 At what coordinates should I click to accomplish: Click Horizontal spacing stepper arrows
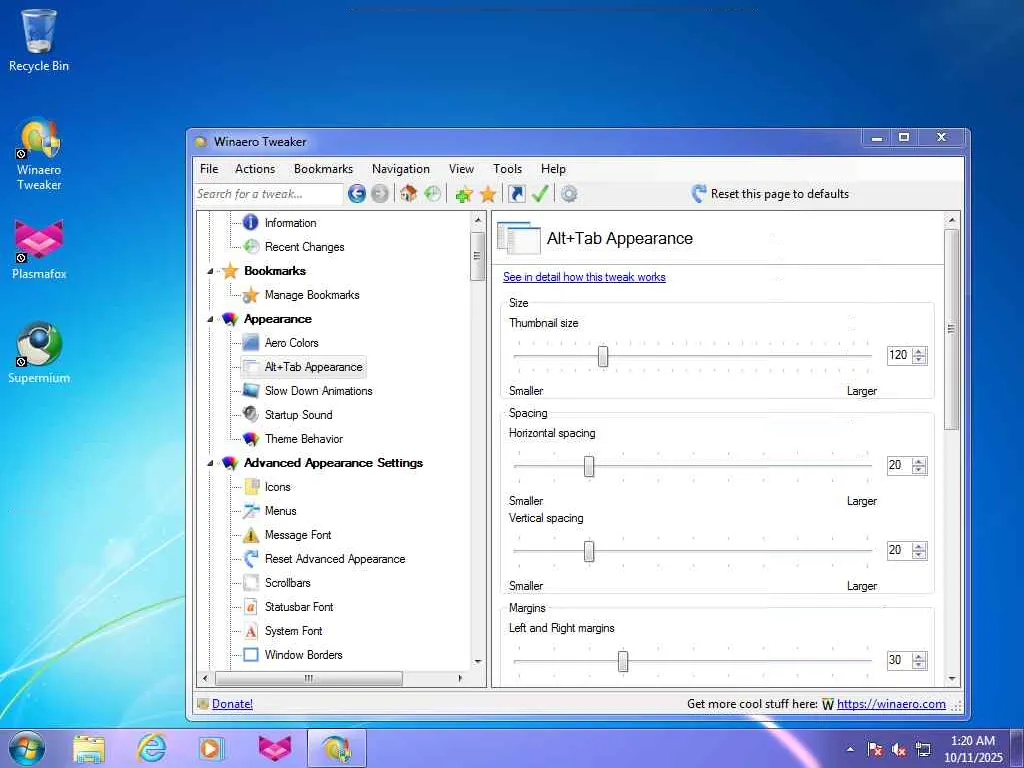tap(920, 466)
